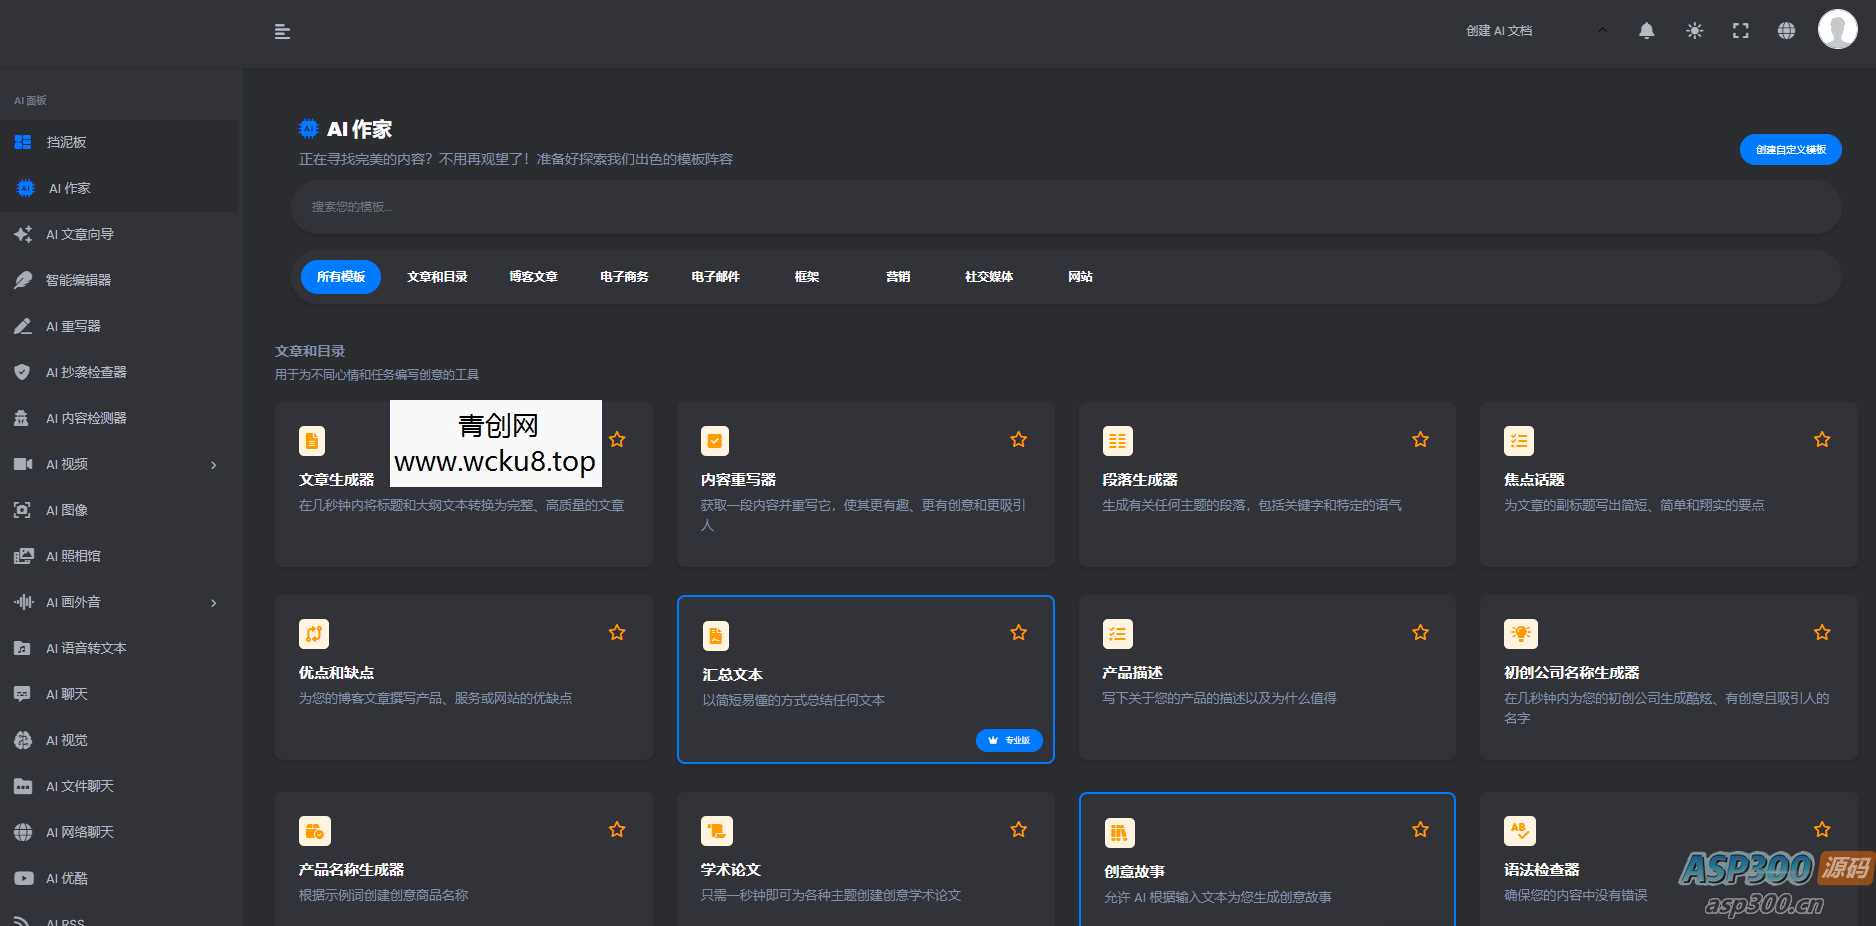The width and height of the screenshot is (1876, 926).
Task: Switch to the 社交媒体 tab
Action: [x=988, y=277]
